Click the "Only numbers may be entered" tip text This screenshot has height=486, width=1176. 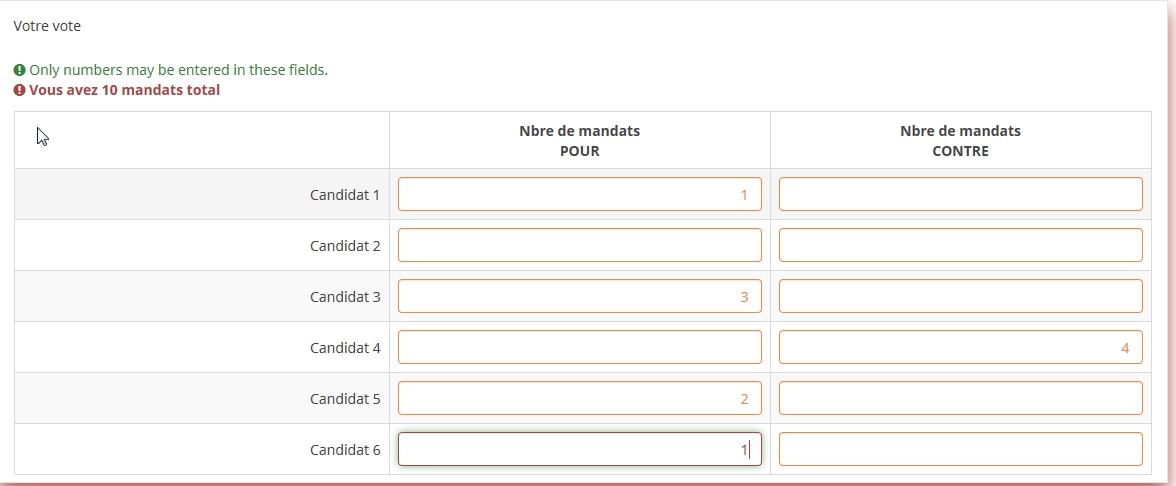[178, 70]
